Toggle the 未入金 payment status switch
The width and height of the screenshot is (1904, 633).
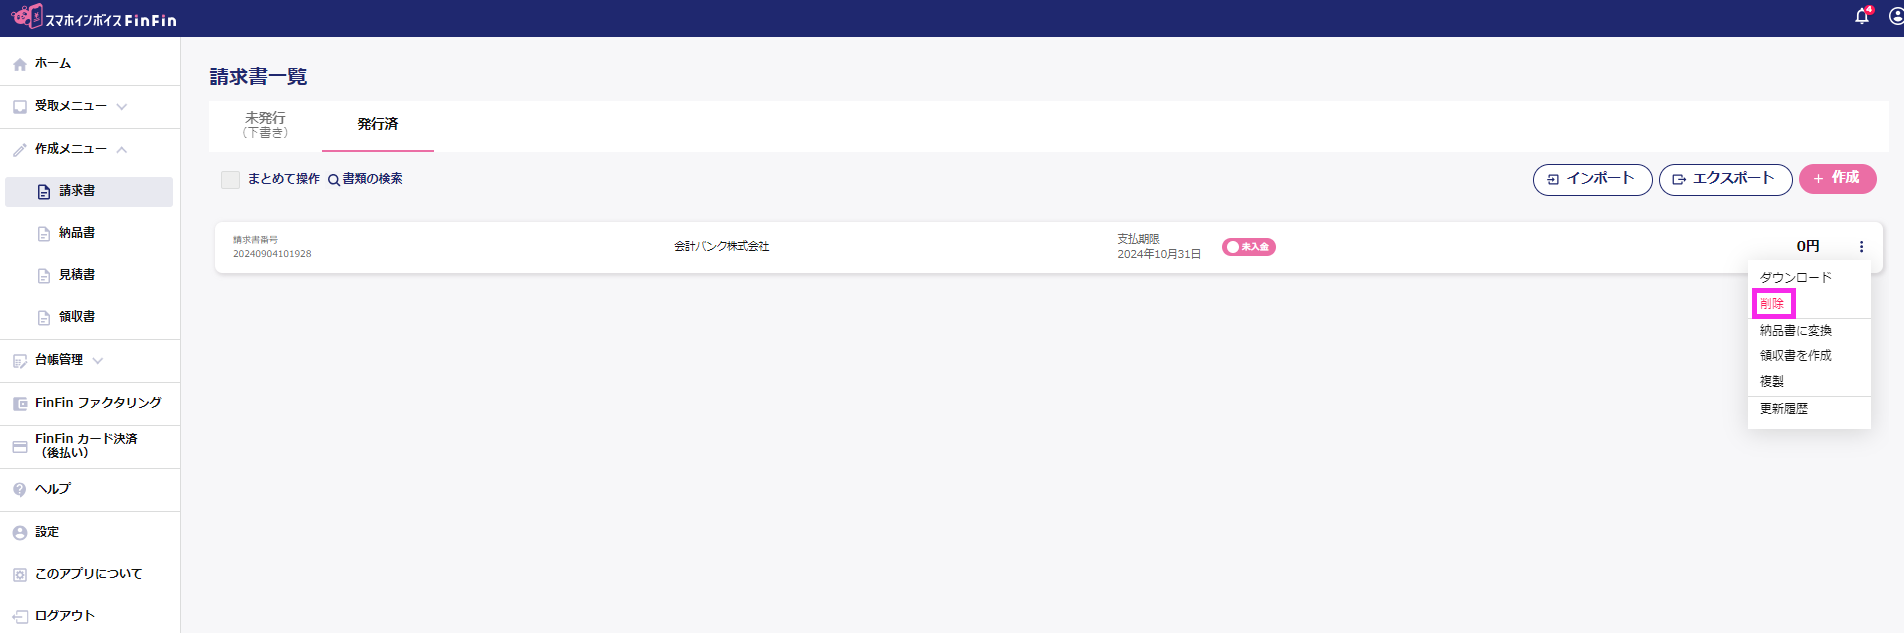coord(1248,247)
